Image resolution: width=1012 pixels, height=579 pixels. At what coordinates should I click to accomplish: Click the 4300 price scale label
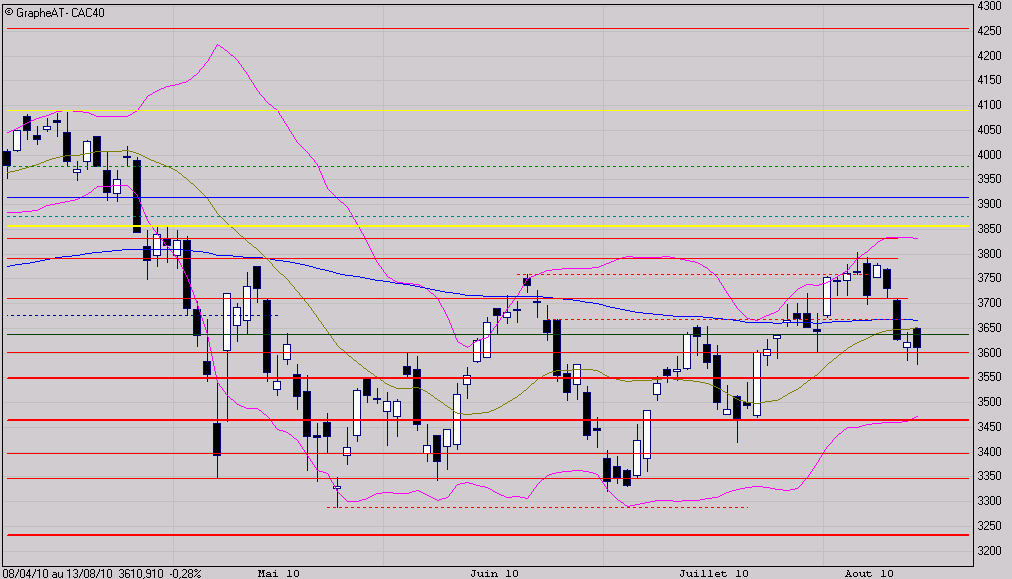coord(989,6)
